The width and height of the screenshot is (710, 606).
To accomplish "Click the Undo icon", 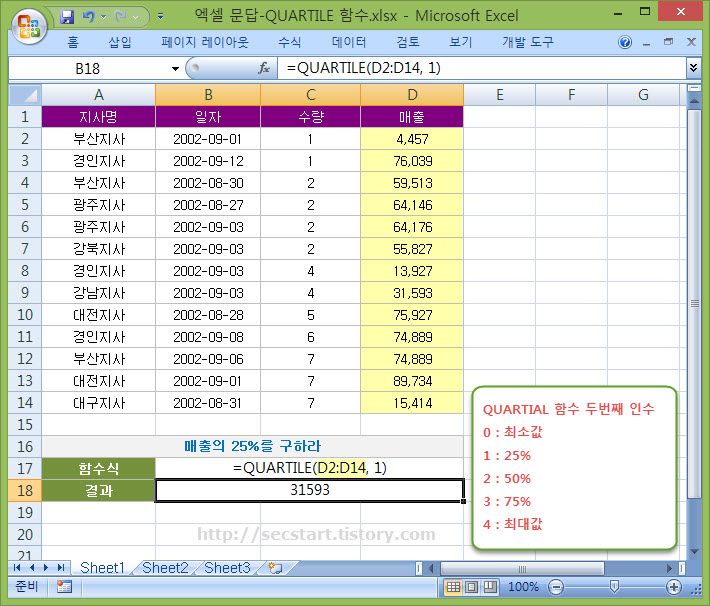I will click(89, 17).
